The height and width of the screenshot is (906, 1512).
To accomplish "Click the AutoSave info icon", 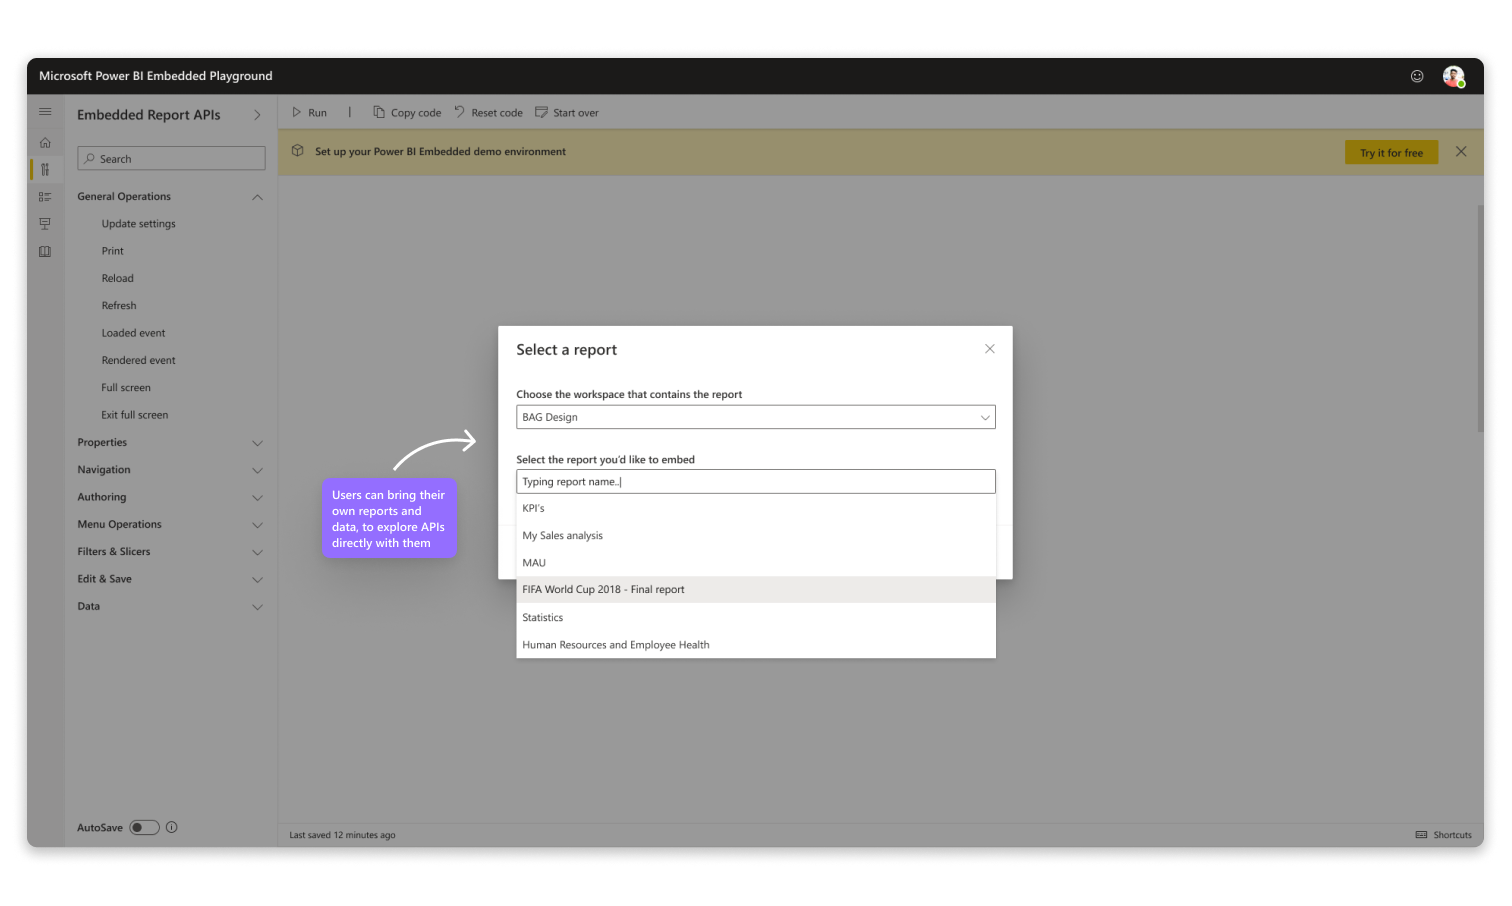I will click(x=172, y=827).
